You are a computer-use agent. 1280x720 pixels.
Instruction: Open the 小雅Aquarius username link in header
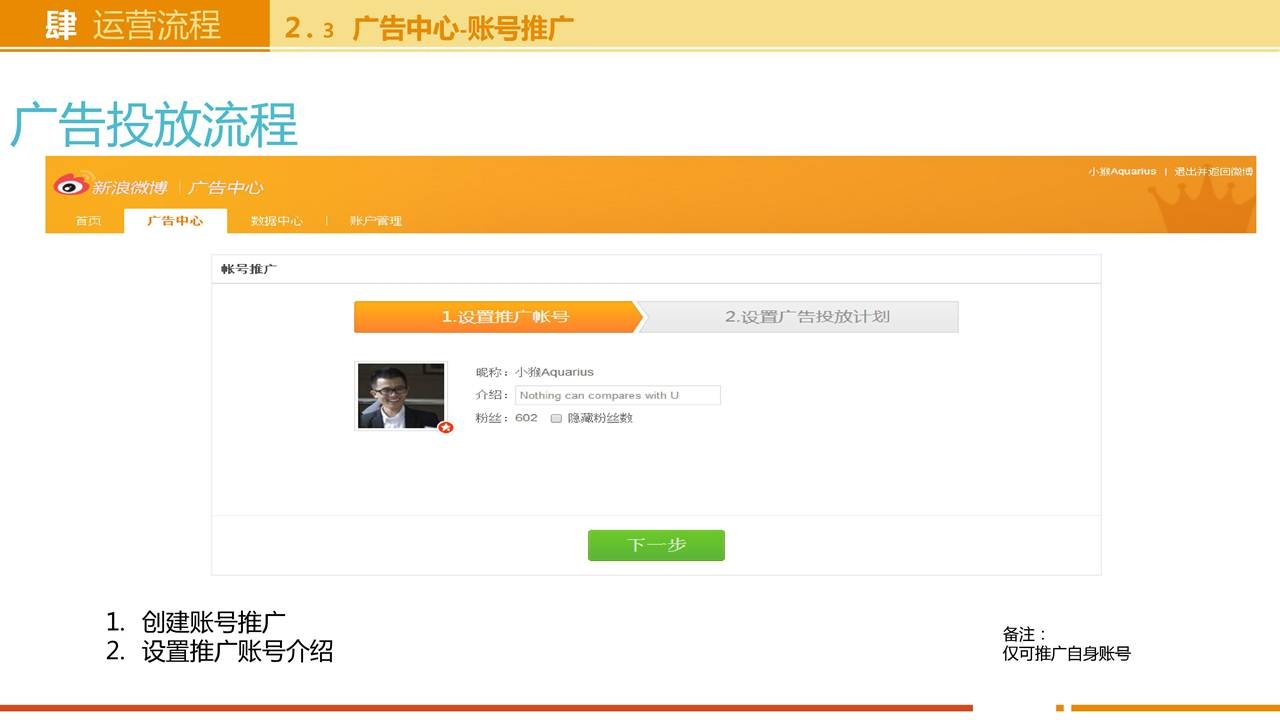1122,172
